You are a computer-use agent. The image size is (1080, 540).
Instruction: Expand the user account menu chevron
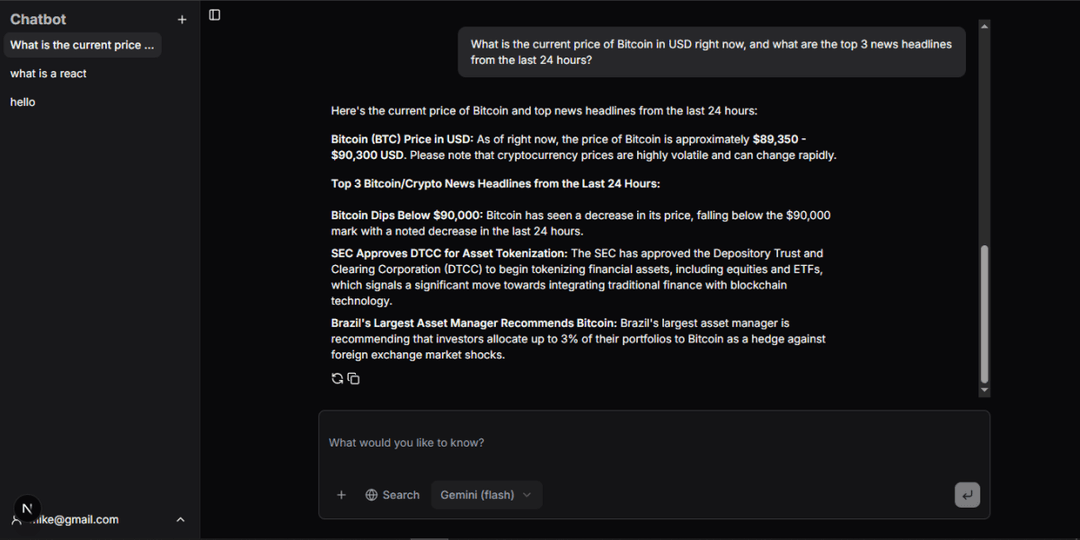181,520
